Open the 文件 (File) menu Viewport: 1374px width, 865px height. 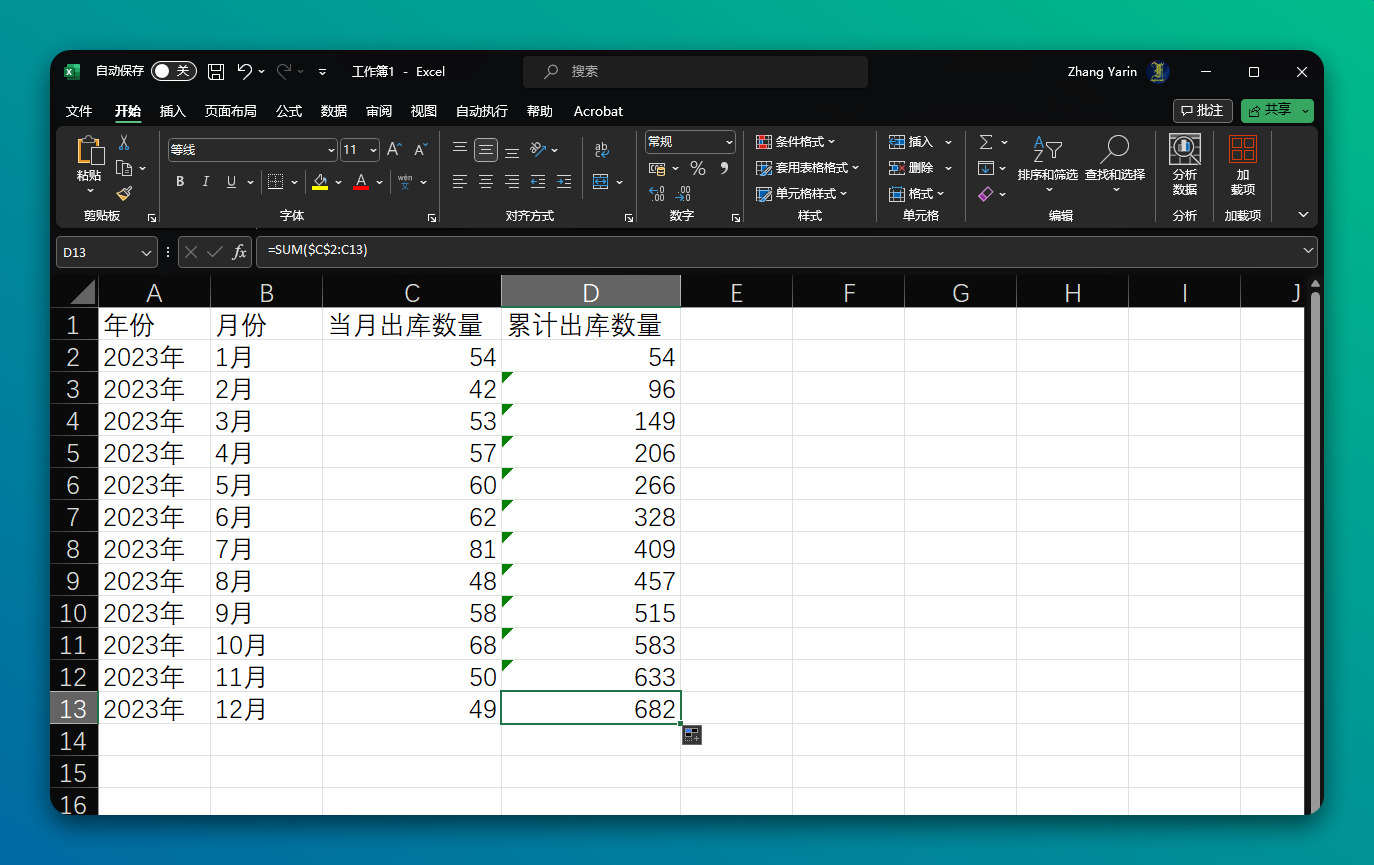pos(79,111)
